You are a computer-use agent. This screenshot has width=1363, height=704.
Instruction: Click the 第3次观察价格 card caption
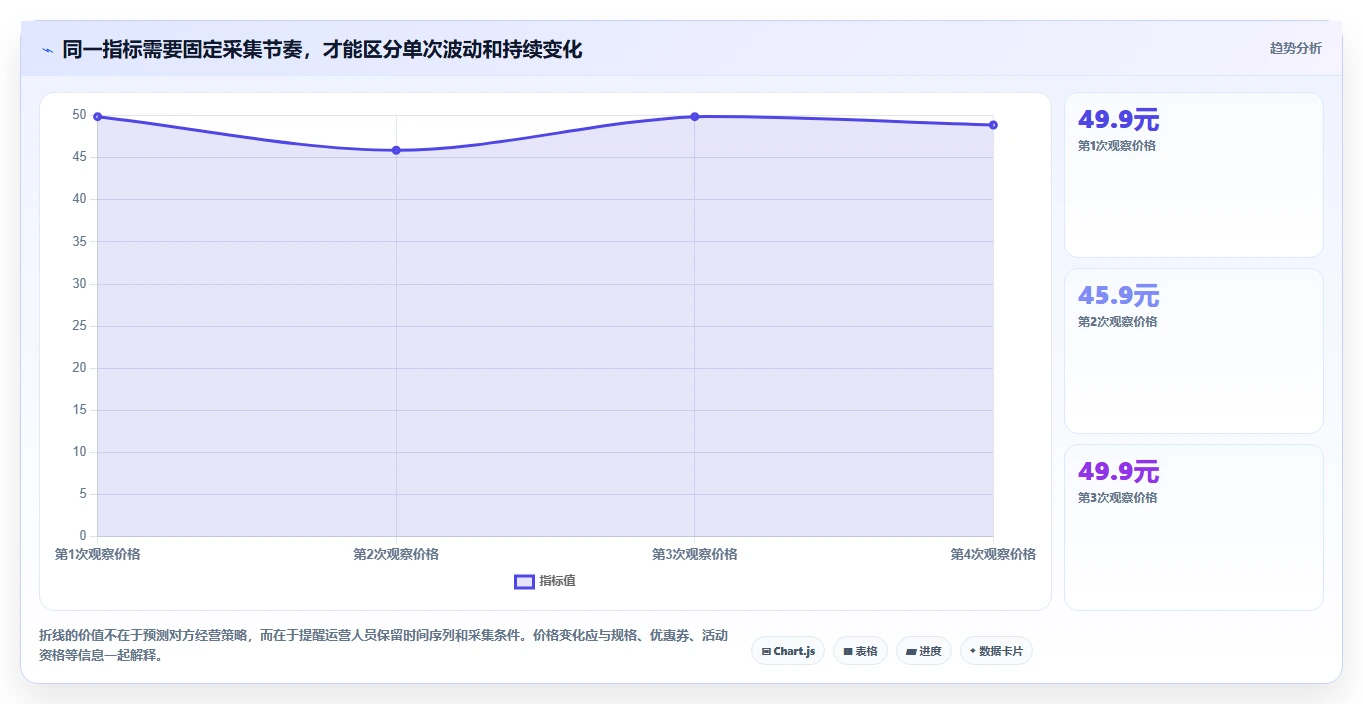[x=1117, y=498]
